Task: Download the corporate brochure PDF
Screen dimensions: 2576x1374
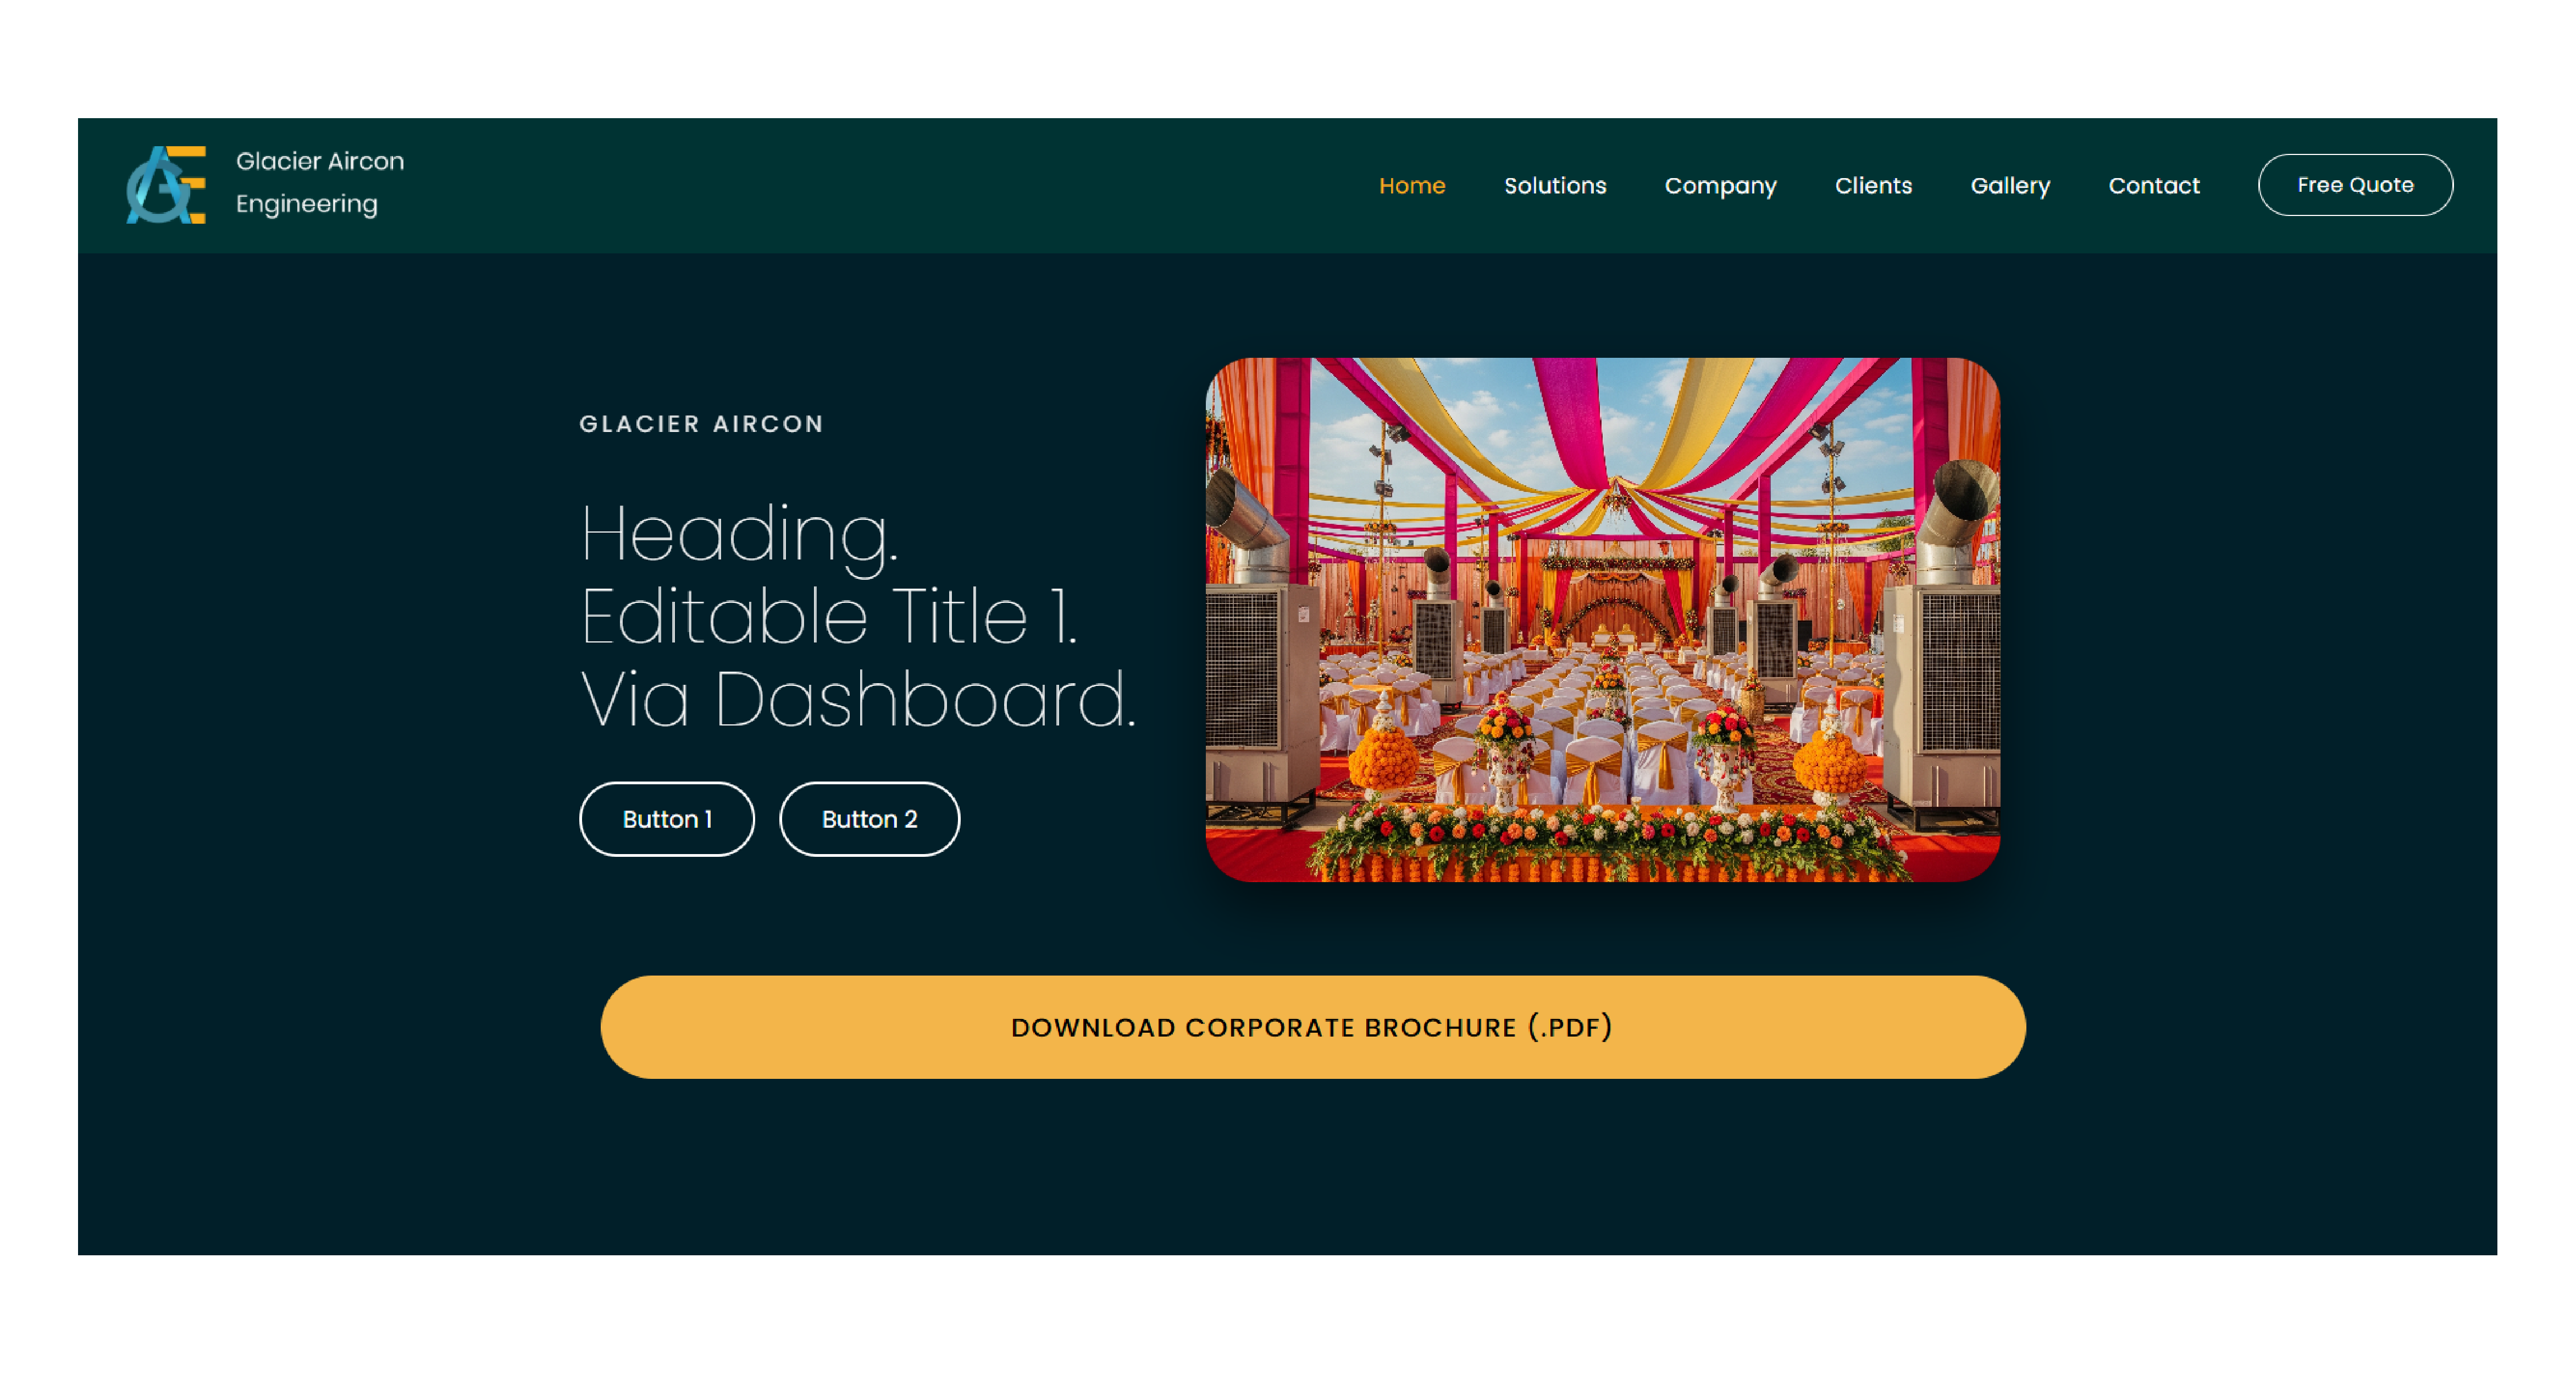Action: click(1312, 1027)
